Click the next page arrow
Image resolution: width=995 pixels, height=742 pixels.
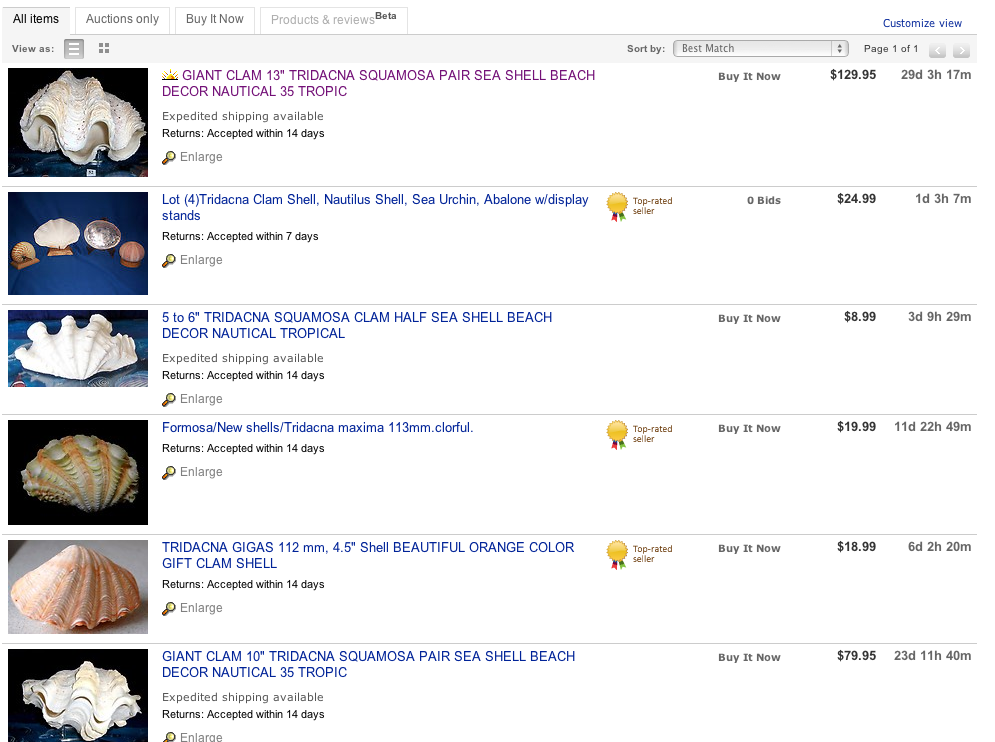(x=961, y=50)
